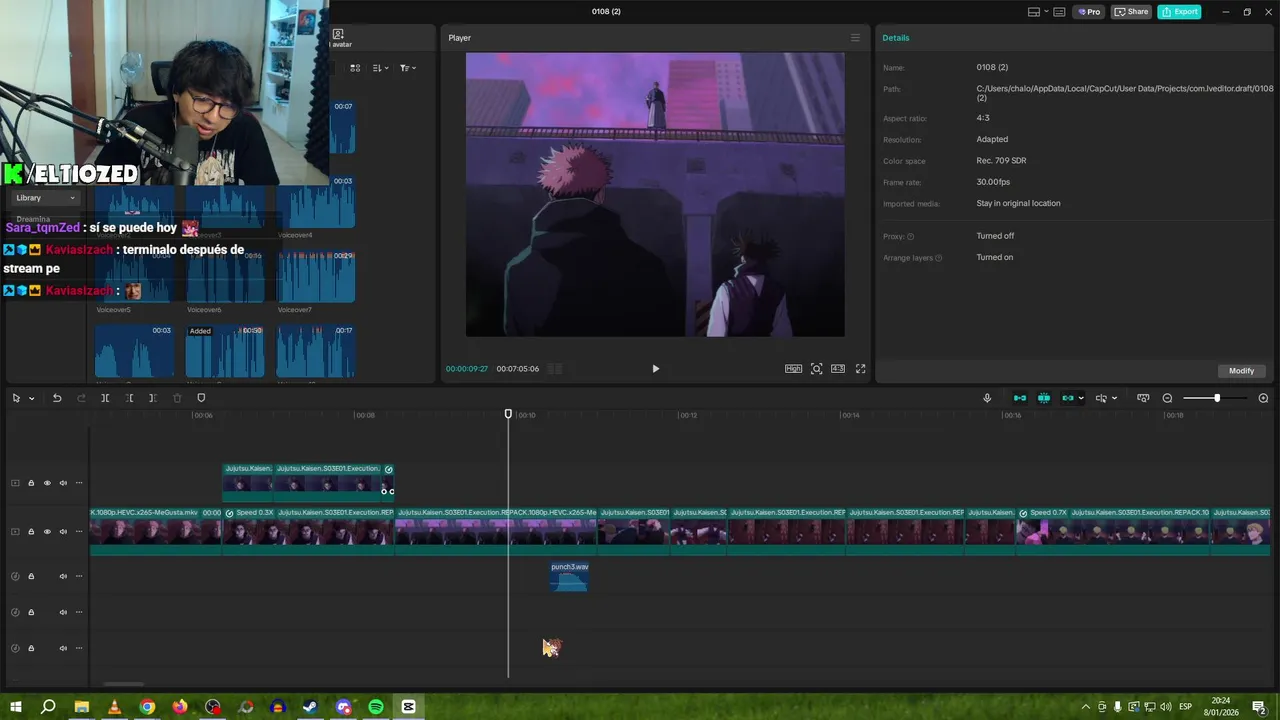Hide the upper video track with eye icon
This screenshot has height=720, width=1280.
tap(47, 483)
